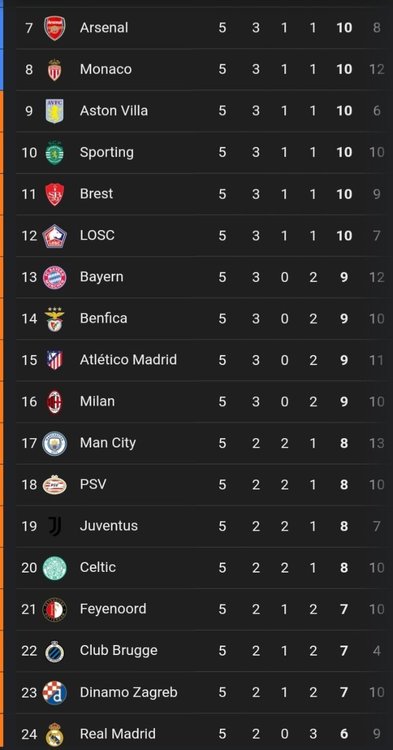The width and height of the screenshot is (393, 750).
Task: Open the LOSC team name
Action: pyautogui.click(x=97, y=235)
